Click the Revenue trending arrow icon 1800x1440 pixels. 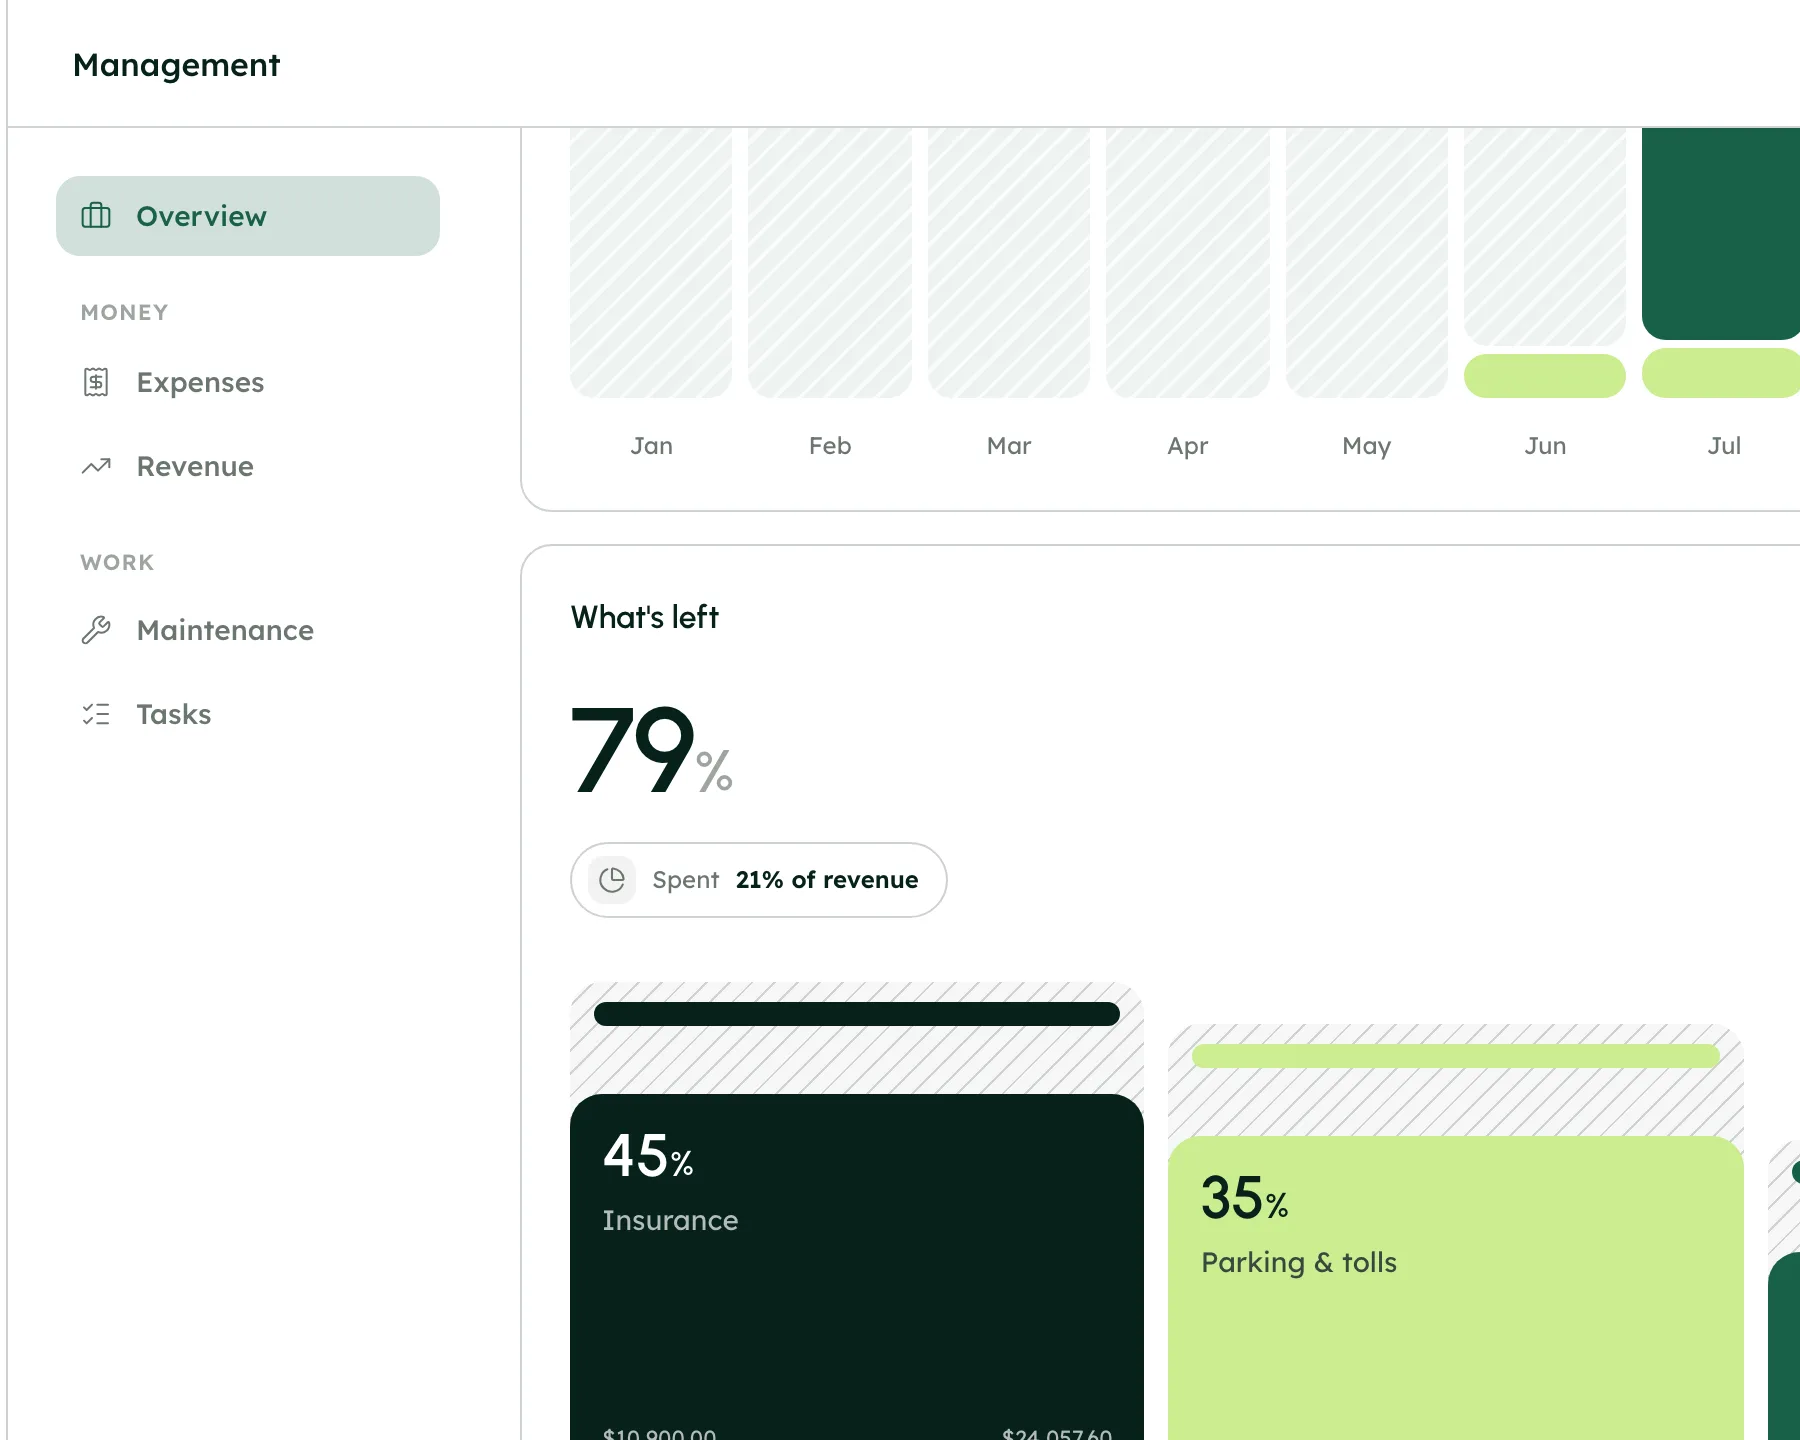[96, 466]
